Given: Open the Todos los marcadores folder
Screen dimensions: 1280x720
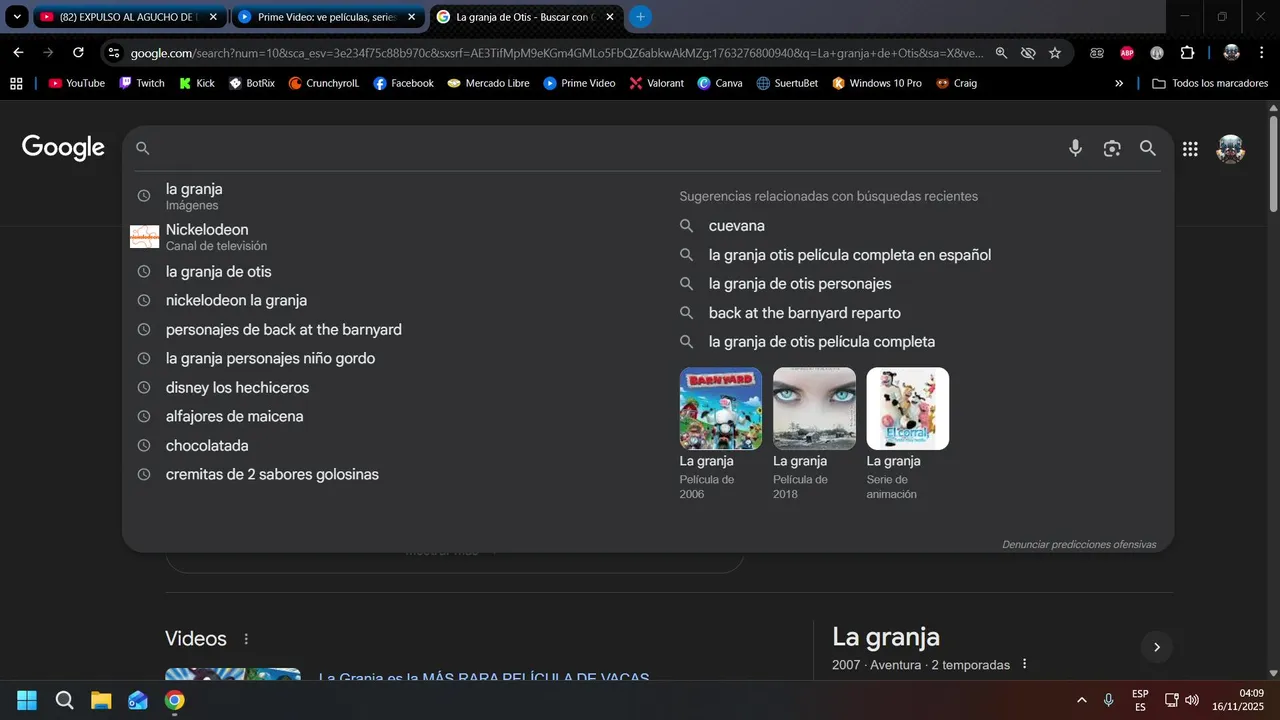Looking at the screenshot, I should (x=1210, y=83).
